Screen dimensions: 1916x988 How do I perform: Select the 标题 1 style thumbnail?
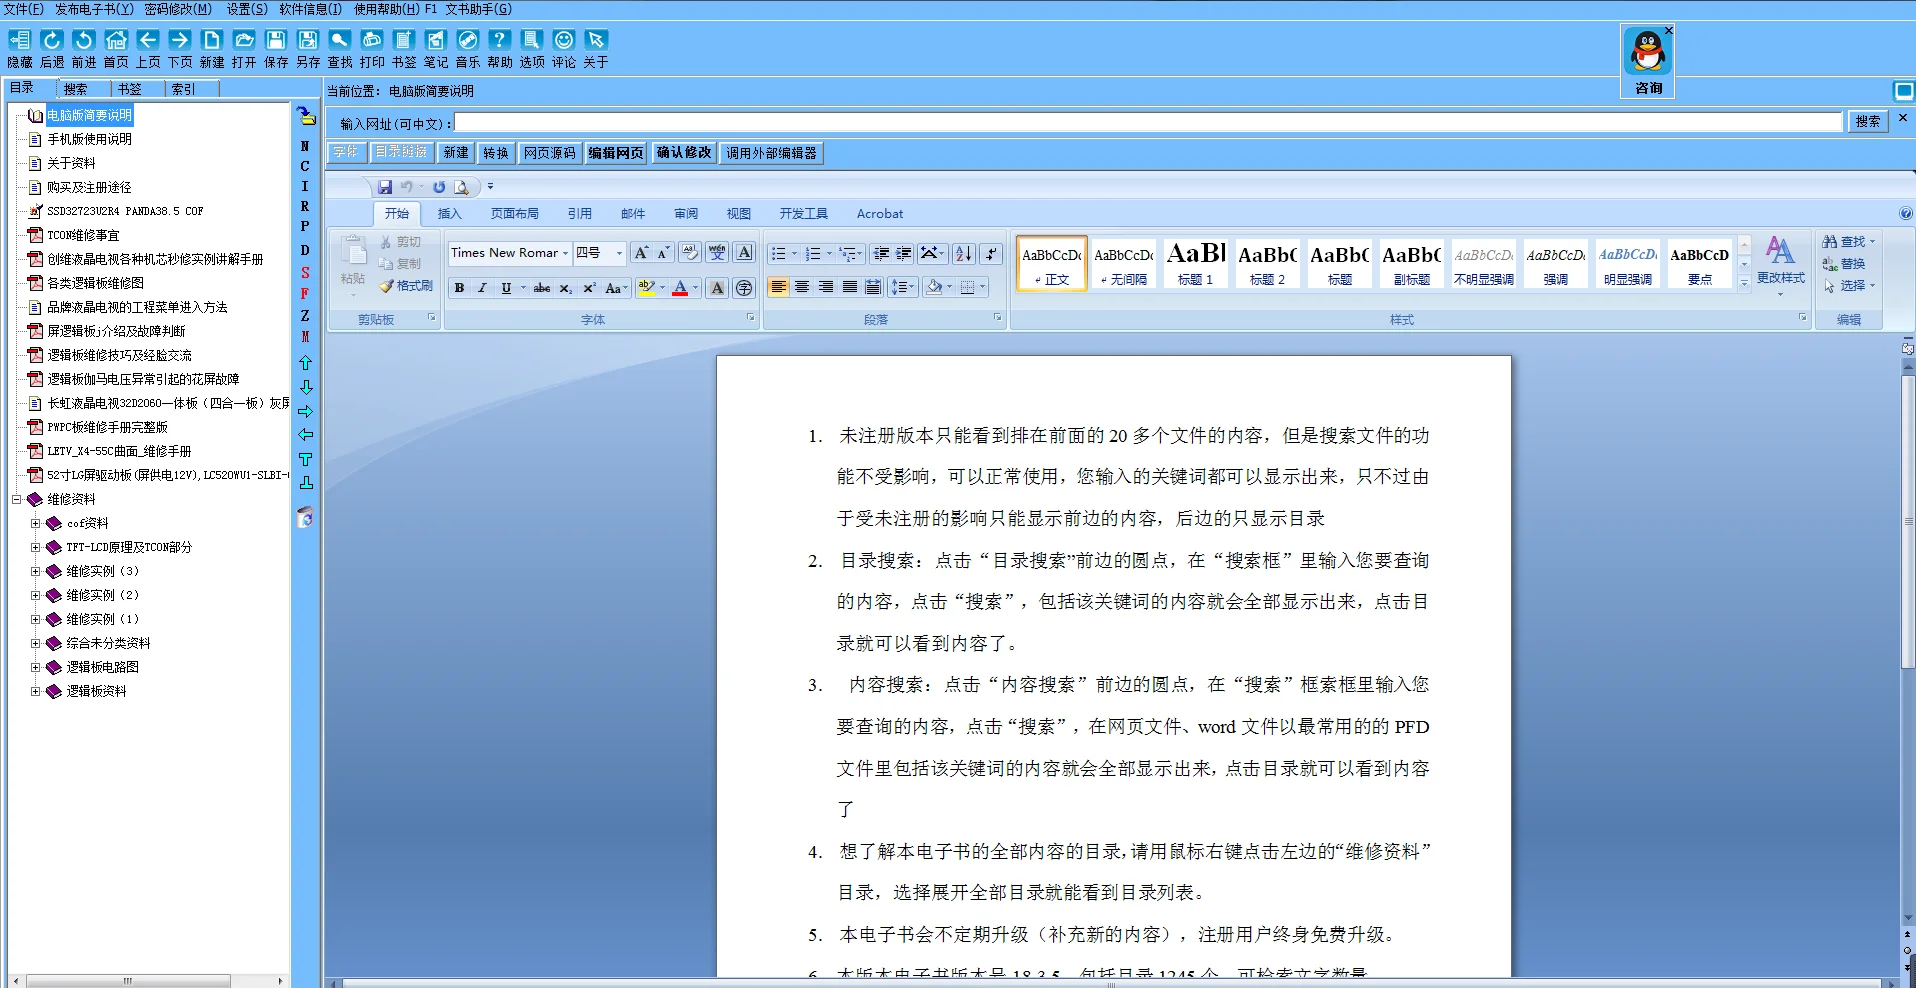(x=1196, y=263)
